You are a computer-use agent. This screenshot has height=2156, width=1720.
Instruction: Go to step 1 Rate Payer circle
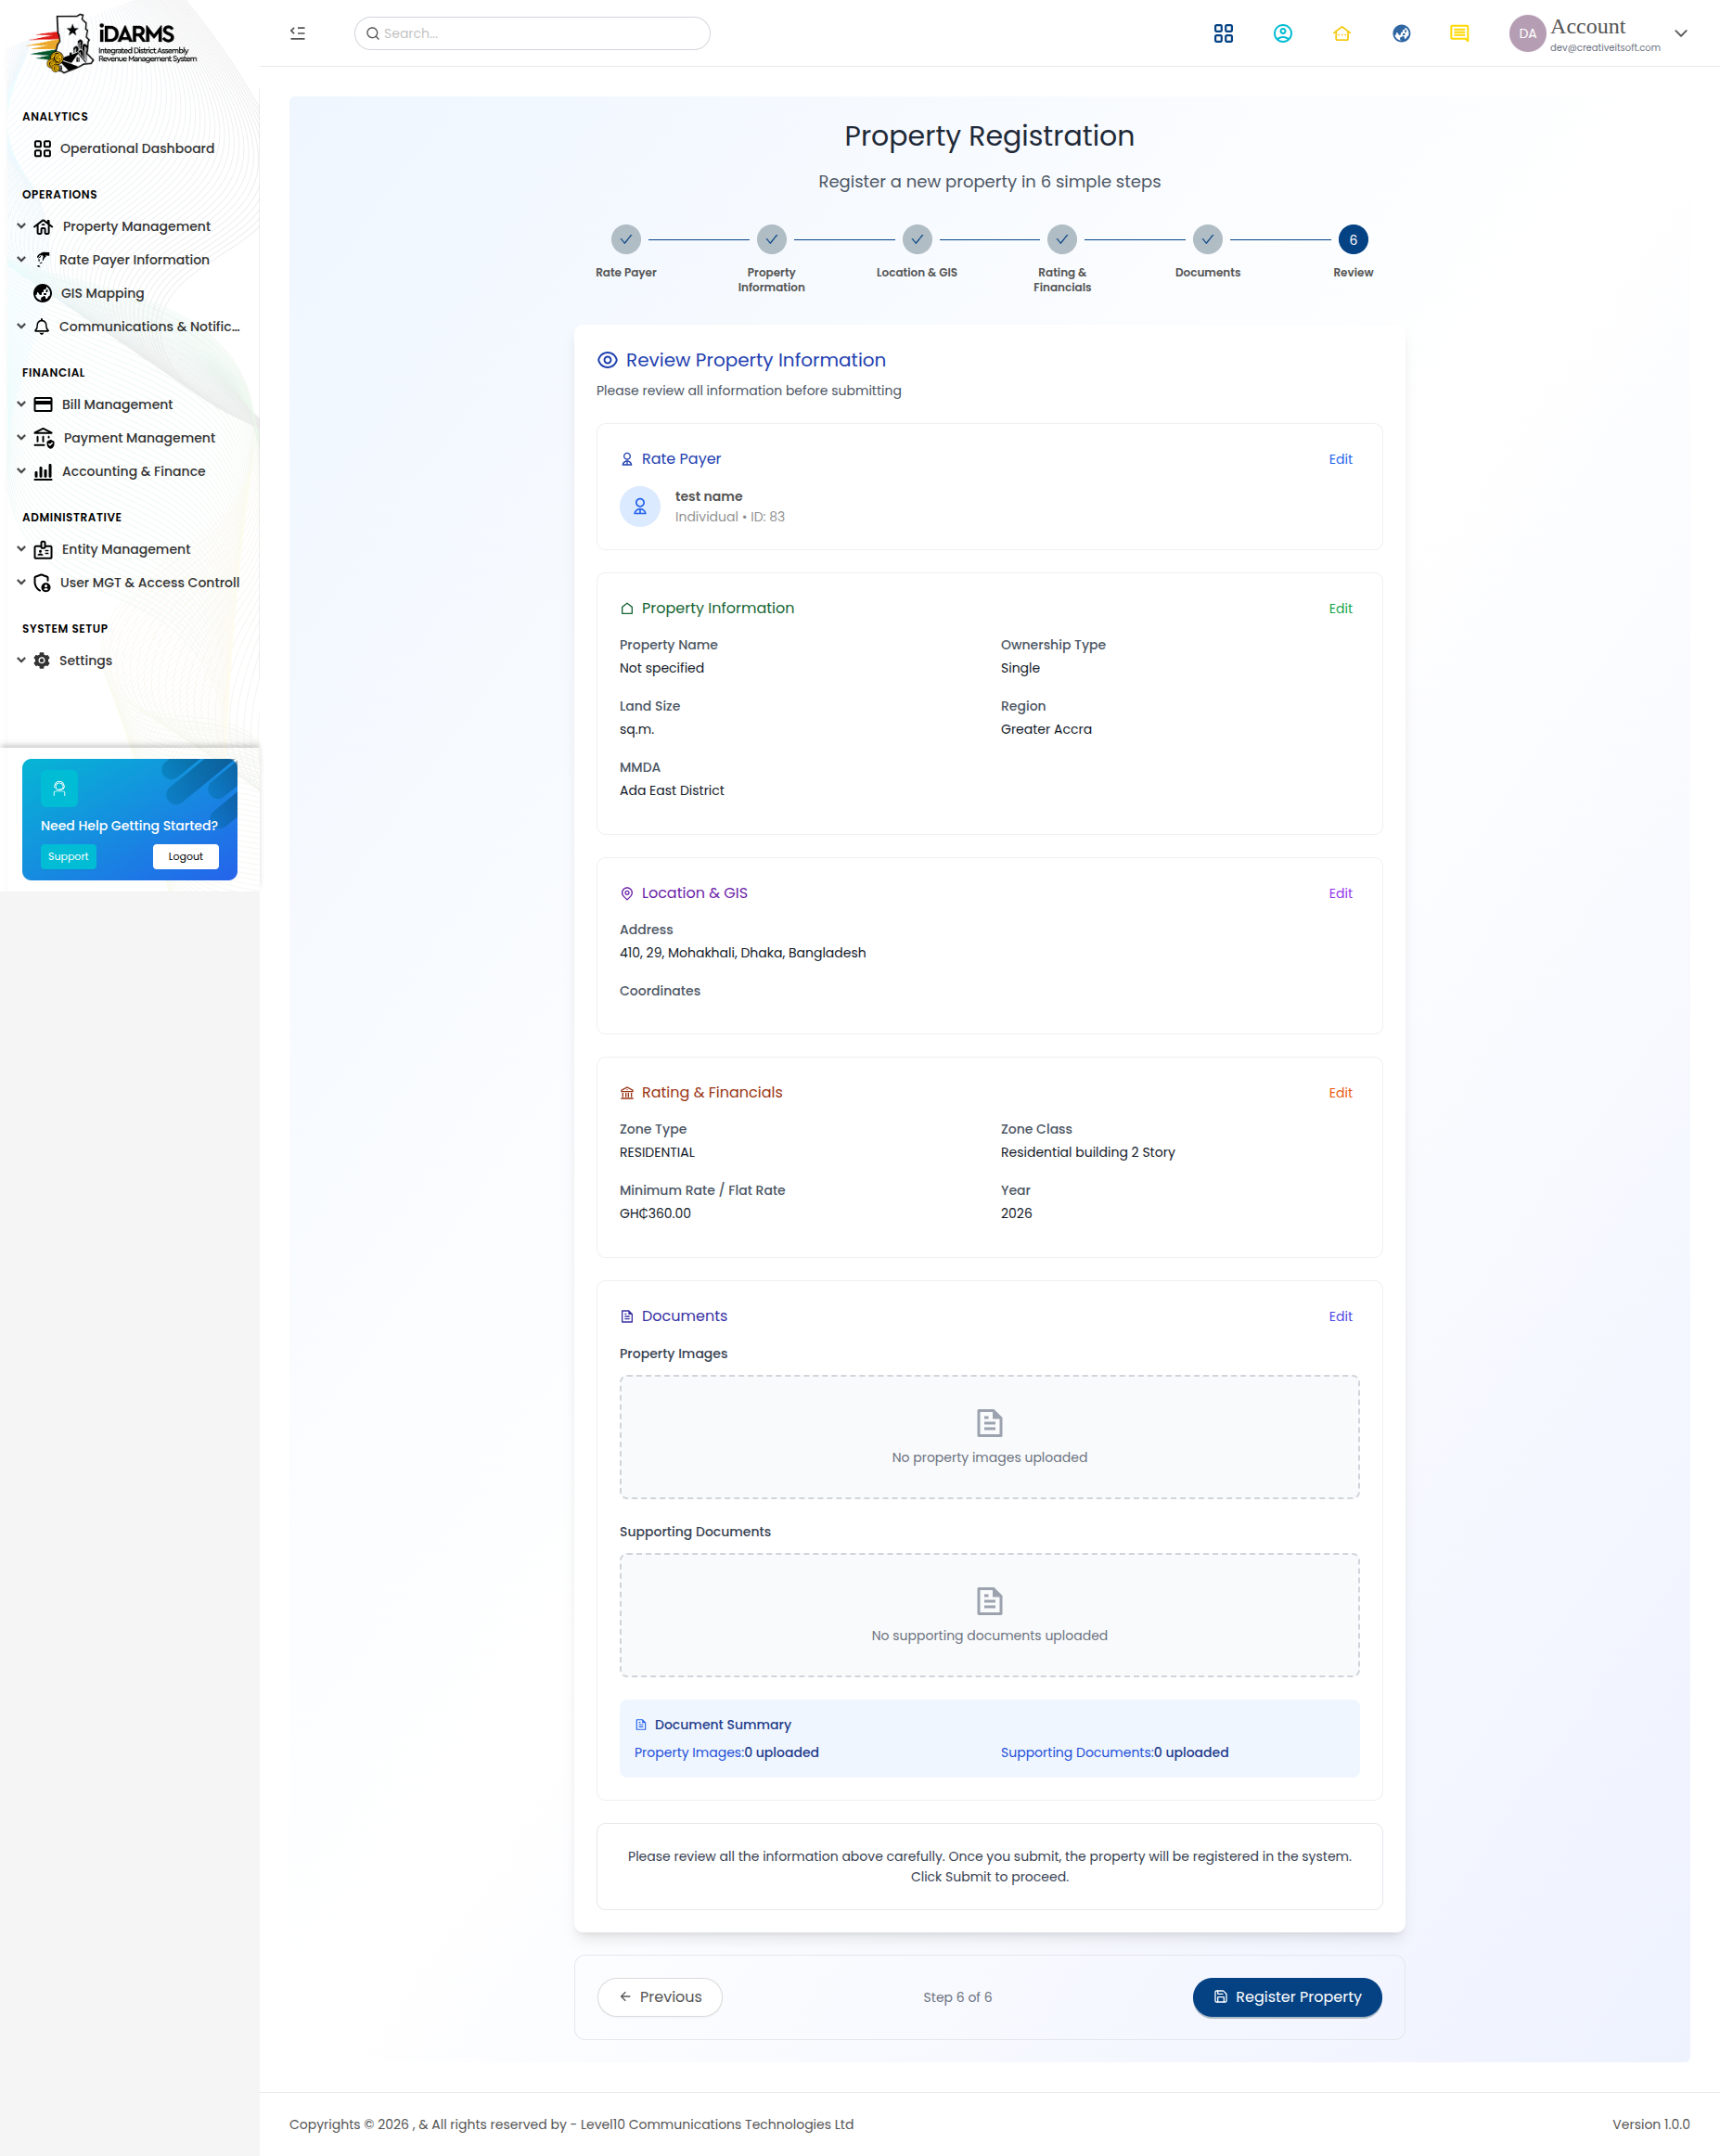pyautogui.click(x=626, y=239)
